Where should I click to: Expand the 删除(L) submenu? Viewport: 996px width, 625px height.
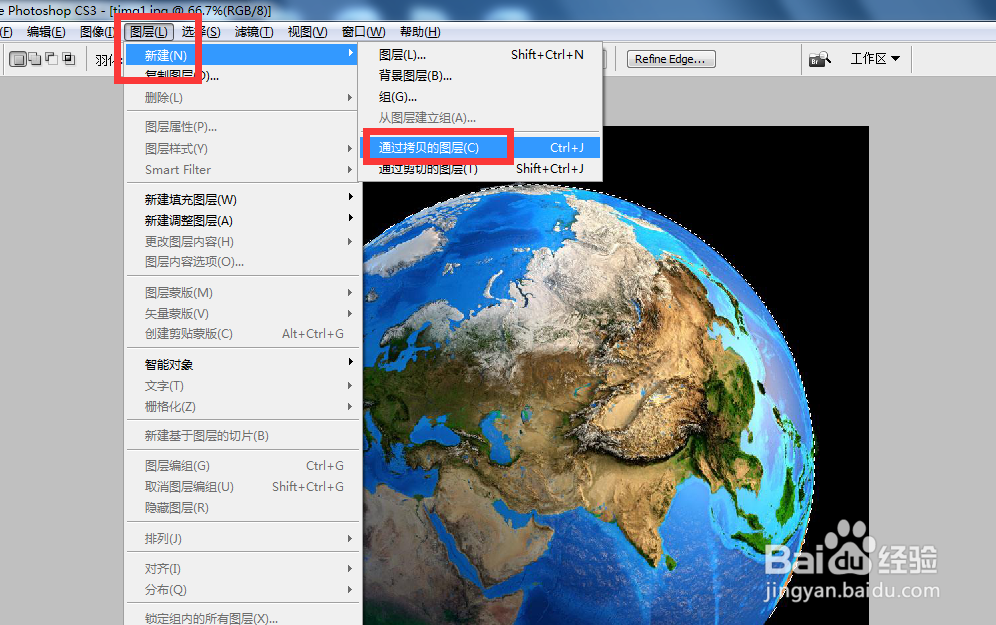pos(242,97)
